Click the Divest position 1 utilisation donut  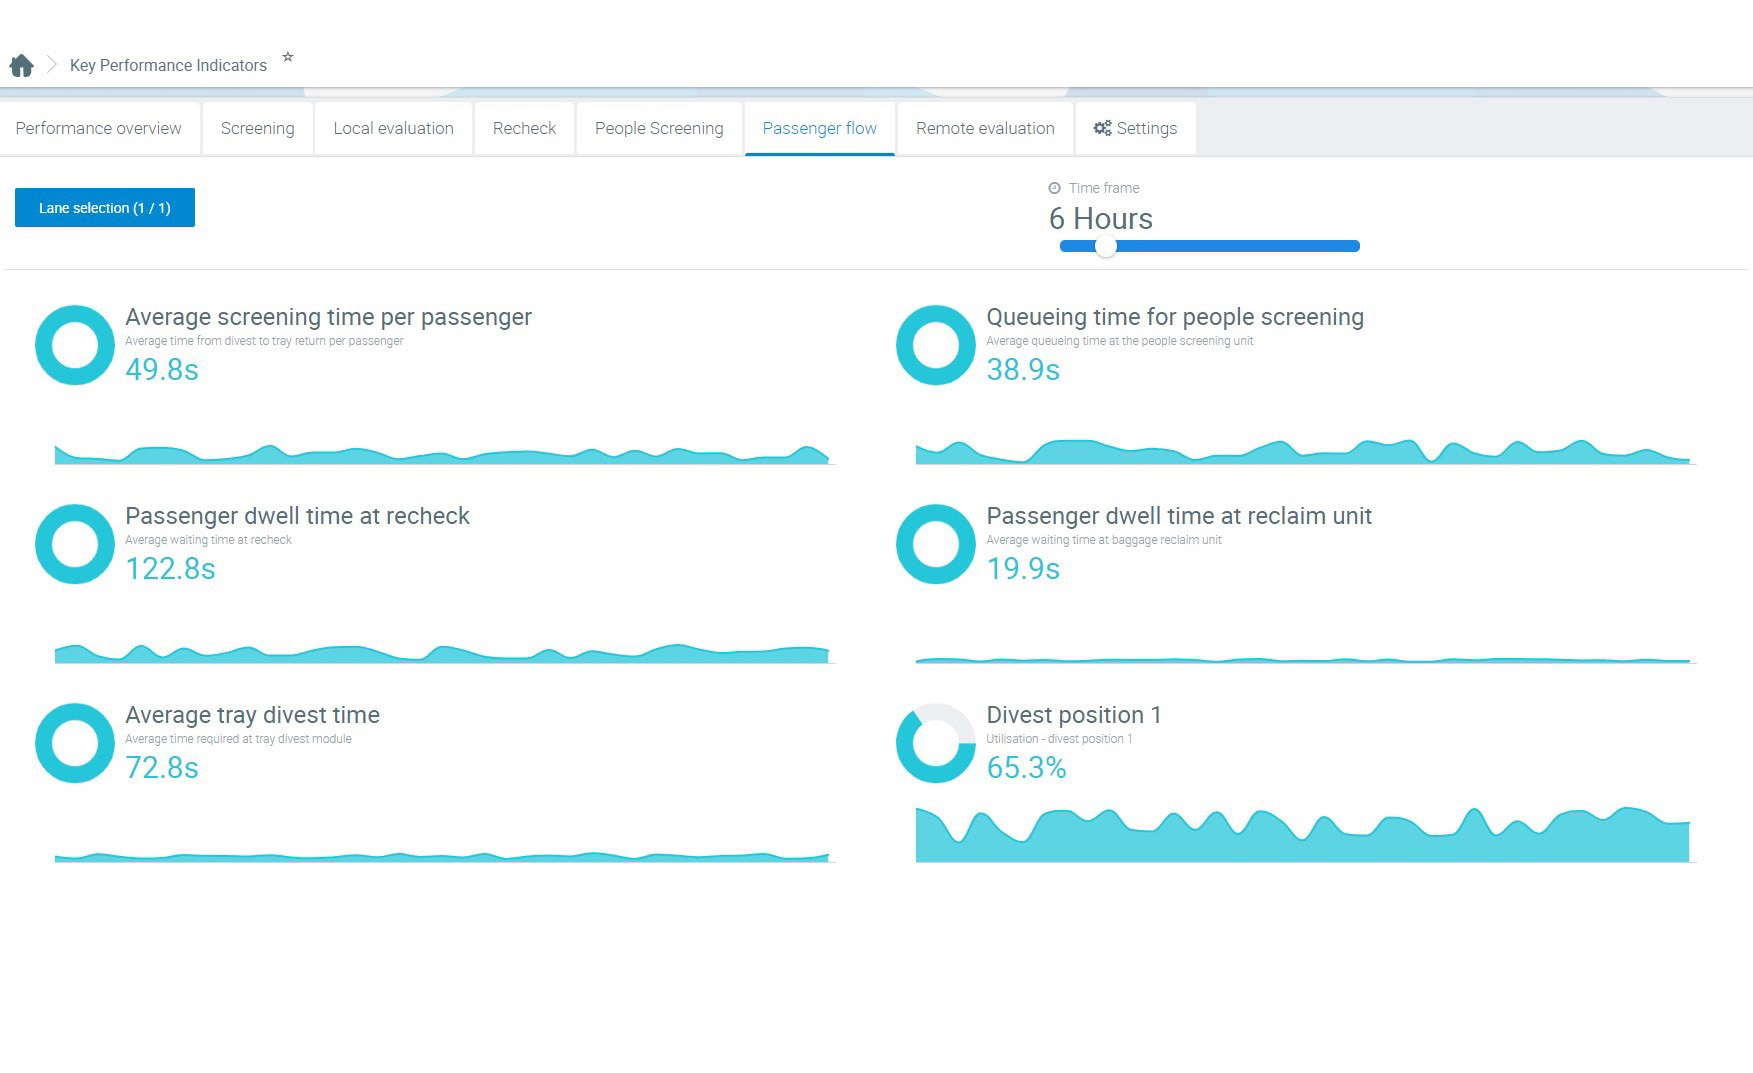(935, 743)
